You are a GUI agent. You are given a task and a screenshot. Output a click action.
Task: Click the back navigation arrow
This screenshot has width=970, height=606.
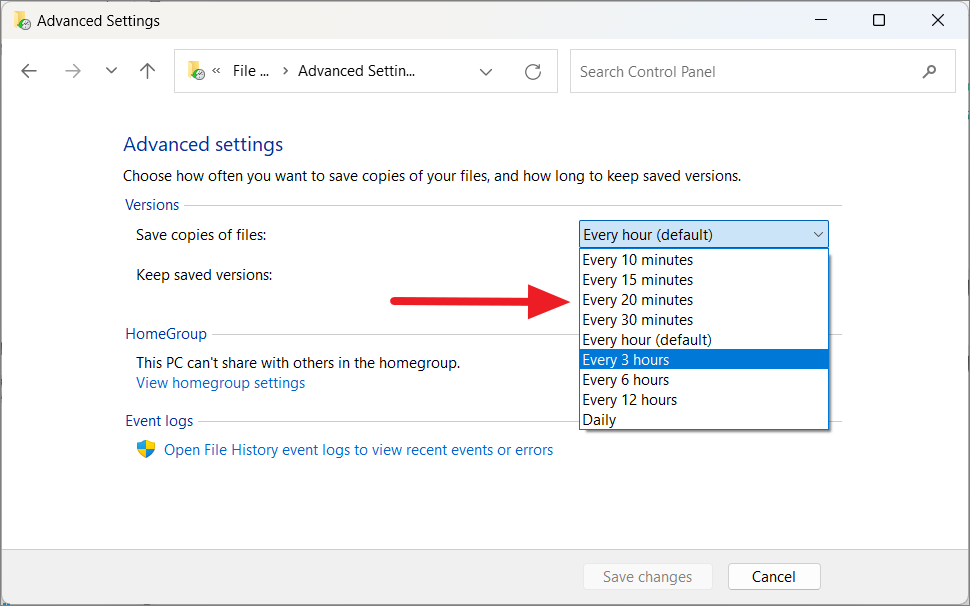point(29,70)
